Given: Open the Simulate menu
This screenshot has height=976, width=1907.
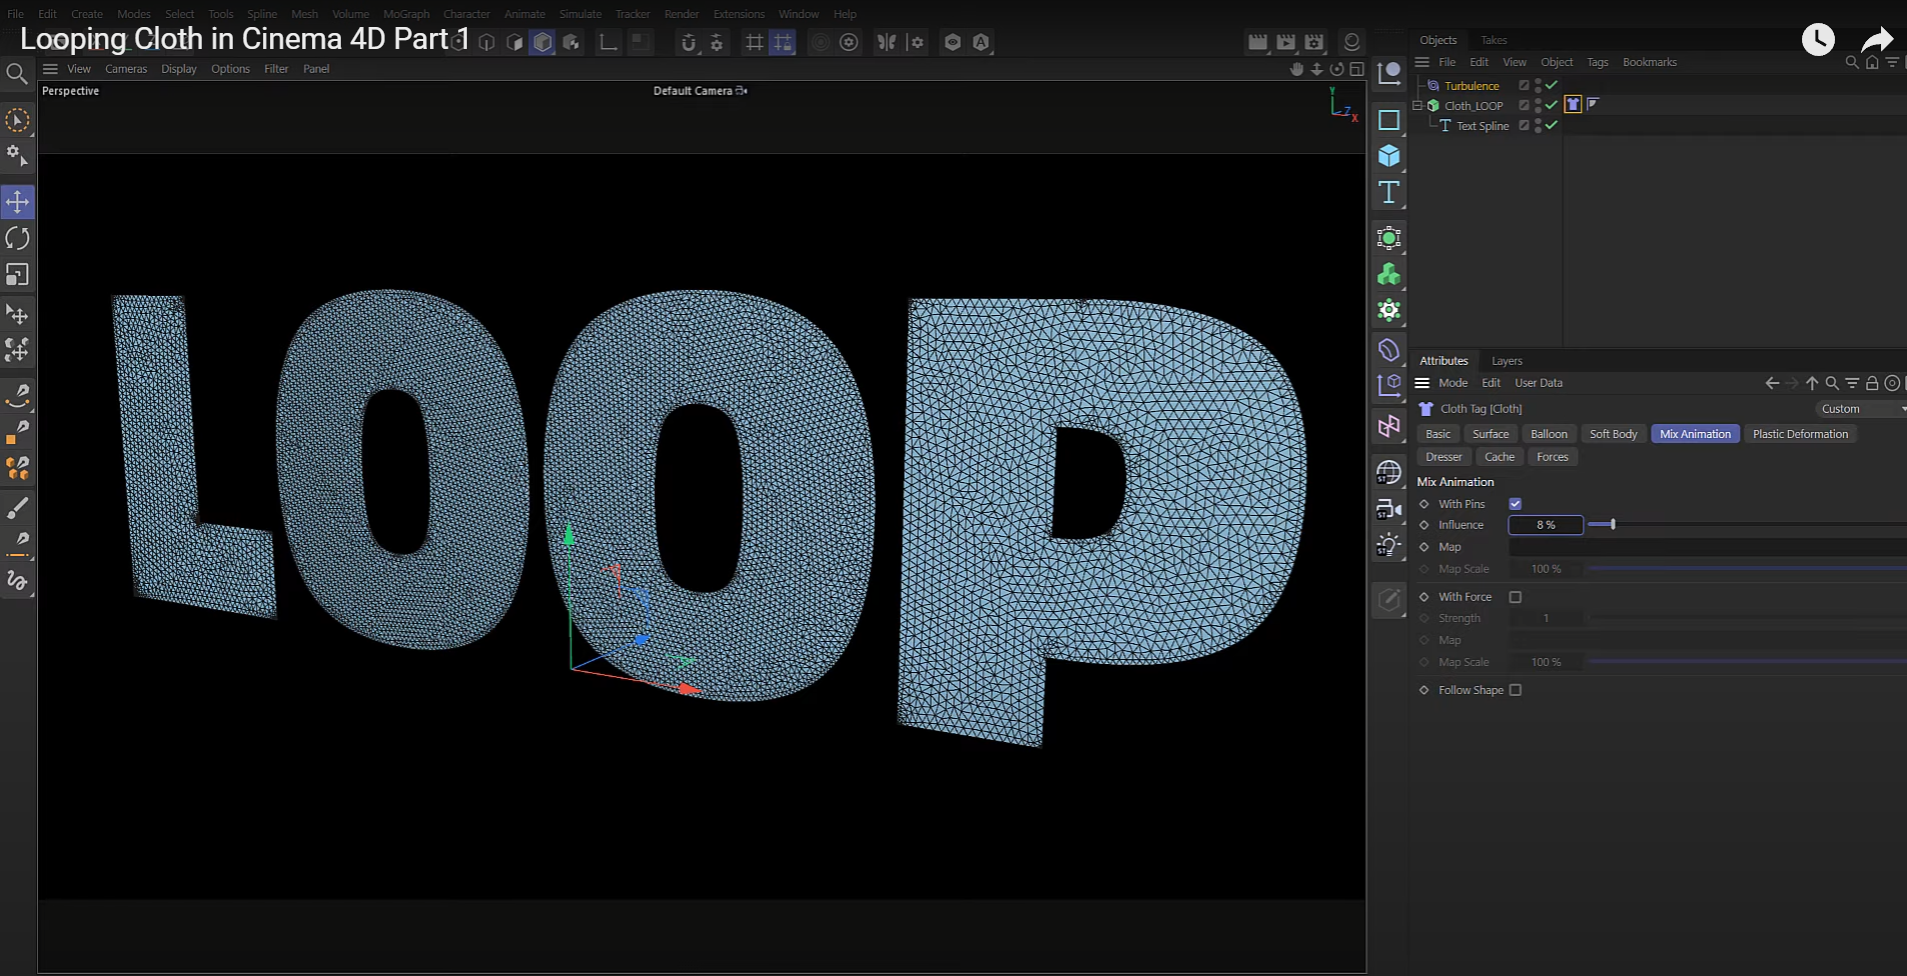Looking at the screenshot, I should 580,14.
